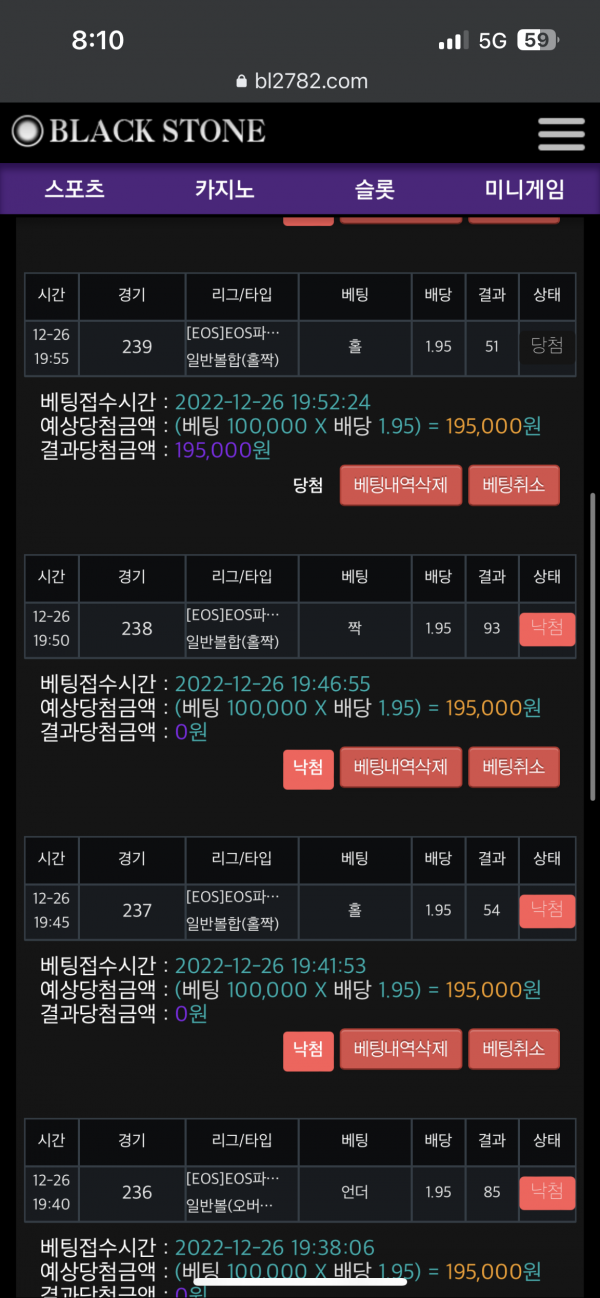Tap 낙첨 status badge in game 238 row
This screenshot has width=600, height=1298.
(547, 629)
